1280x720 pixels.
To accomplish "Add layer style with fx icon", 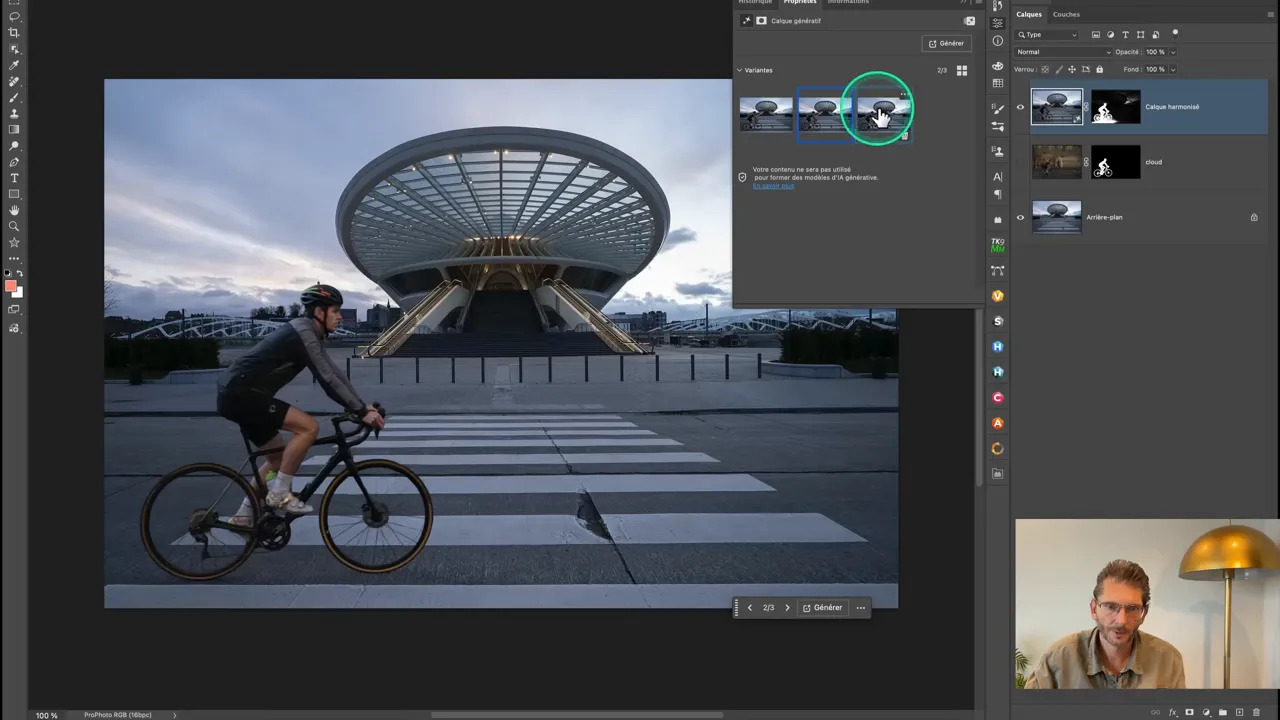I will (x=1173, y=712).
